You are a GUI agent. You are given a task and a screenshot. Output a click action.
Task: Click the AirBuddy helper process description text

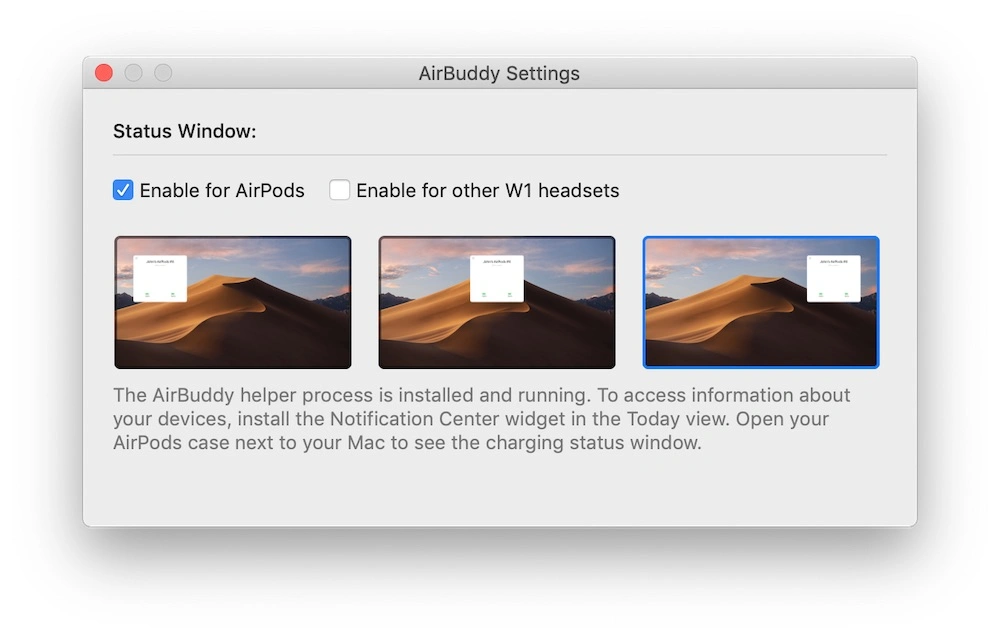click(x=482, y=418)
